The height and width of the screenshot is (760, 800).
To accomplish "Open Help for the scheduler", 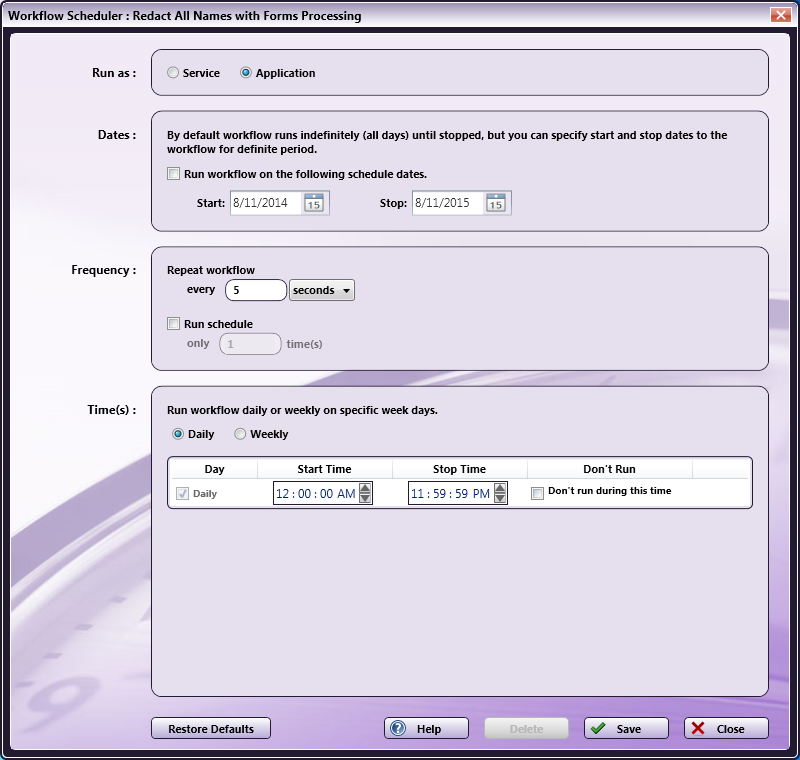I will click(427, 728).
